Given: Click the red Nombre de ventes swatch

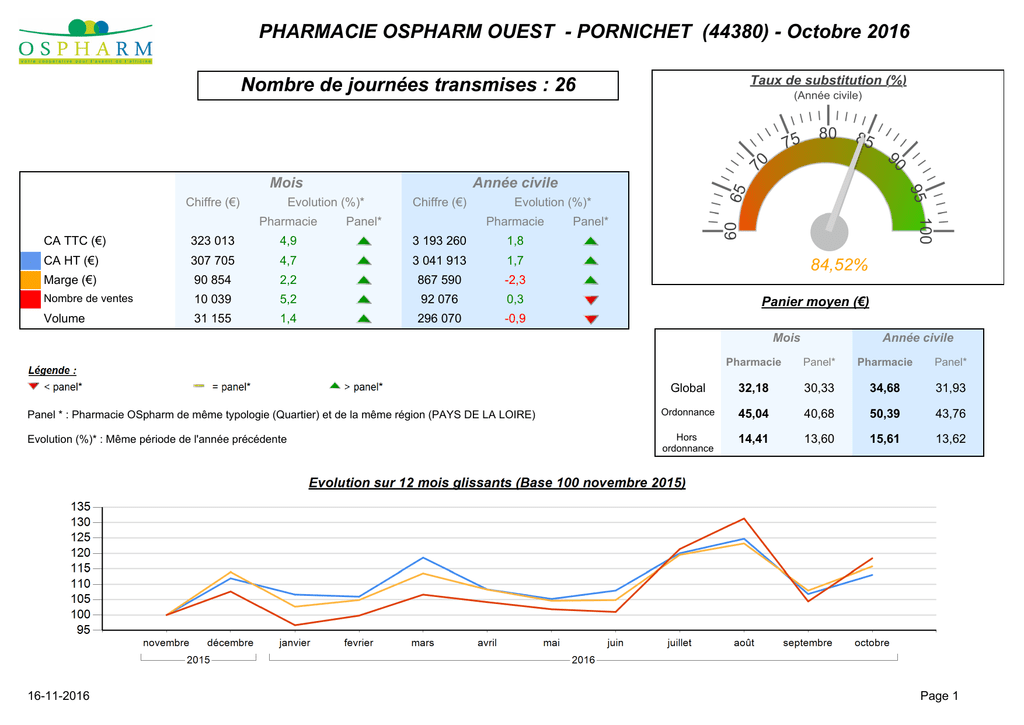Looking at the screenshot, I should 31,299.
